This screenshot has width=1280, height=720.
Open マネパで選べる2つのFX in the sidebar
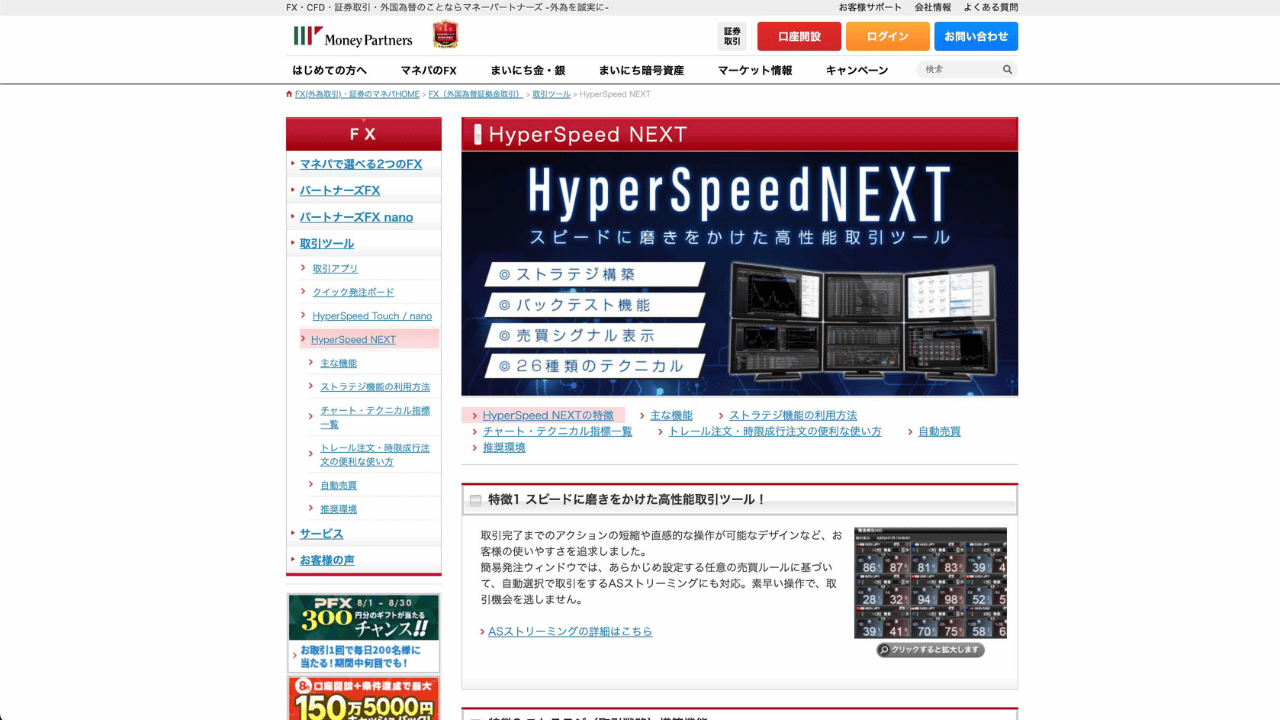click(x=361, y=164)
